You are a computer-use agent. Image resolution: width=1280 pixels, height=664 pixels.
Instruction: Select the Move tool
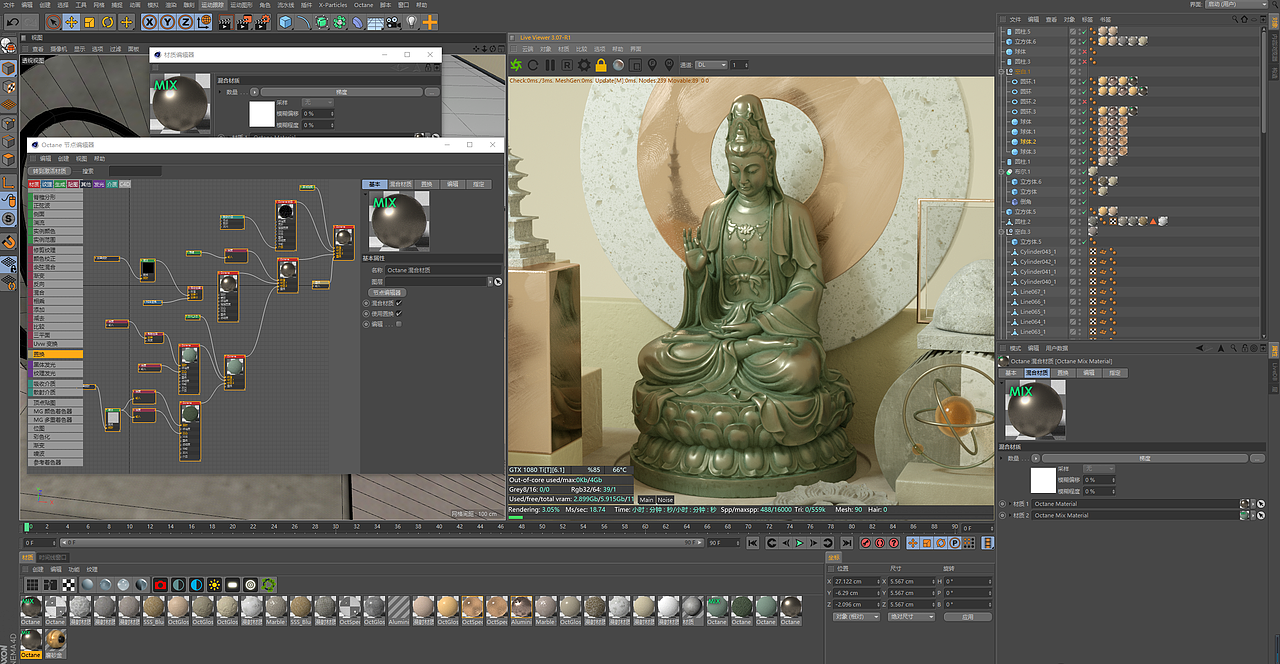pos(72,22)
